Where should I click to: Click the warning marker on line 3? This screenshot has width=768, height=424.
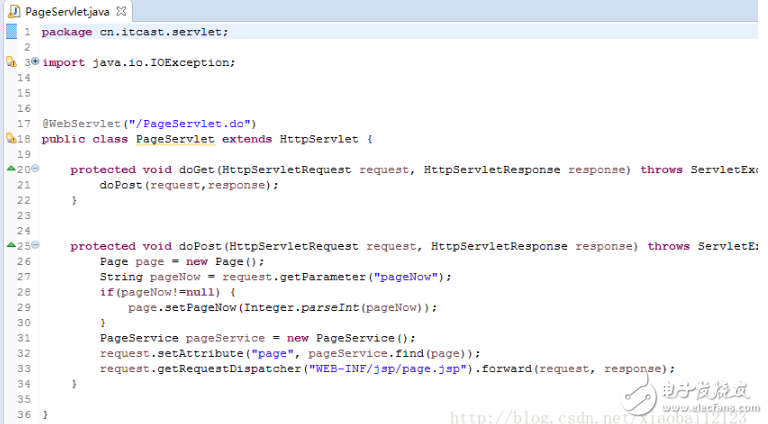tap(10, 62)
